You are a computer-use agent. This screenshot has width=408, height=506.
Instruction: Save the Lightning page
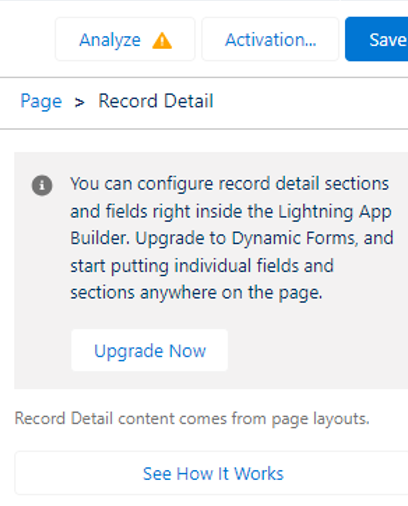tap(377, 39)
